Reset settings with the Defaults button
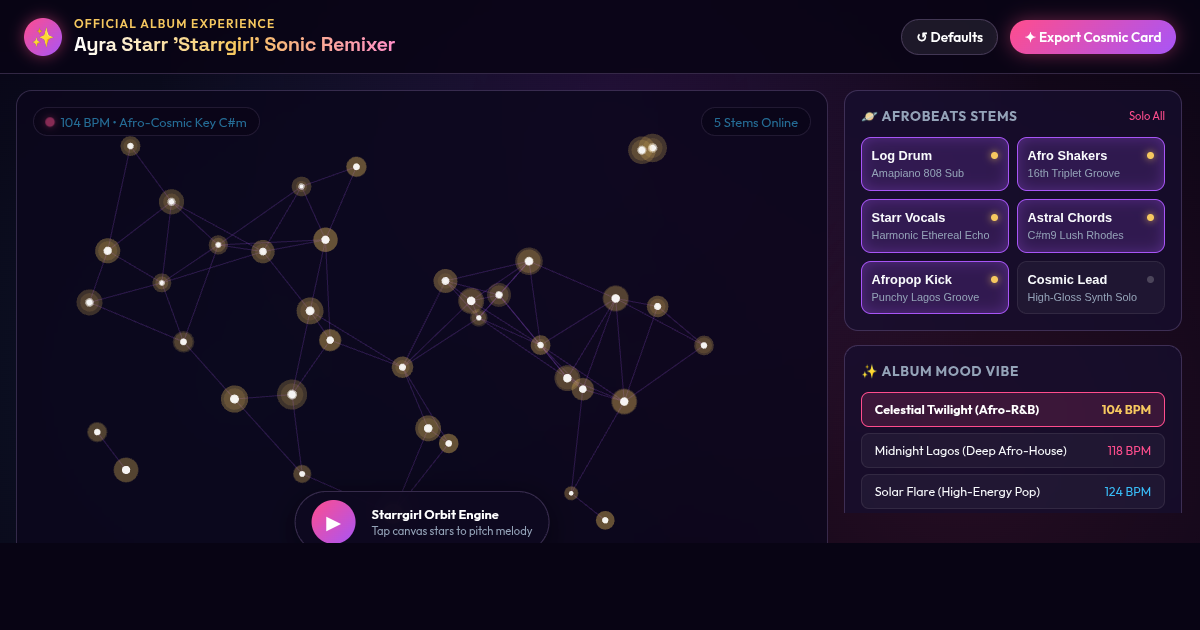Viewport: 1200px width, 630px height. coord(949,37)
